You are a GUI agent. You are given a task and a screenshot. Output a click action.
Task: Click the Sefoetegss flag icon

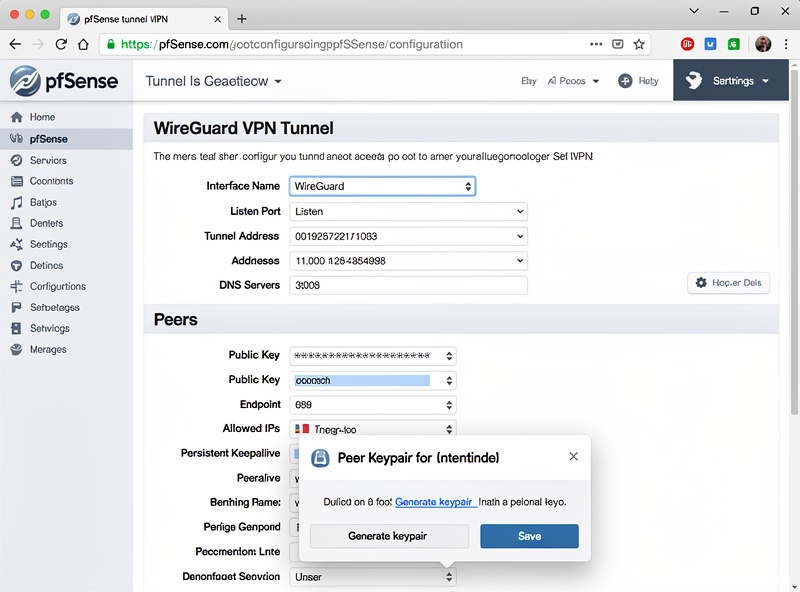point(16,308)
